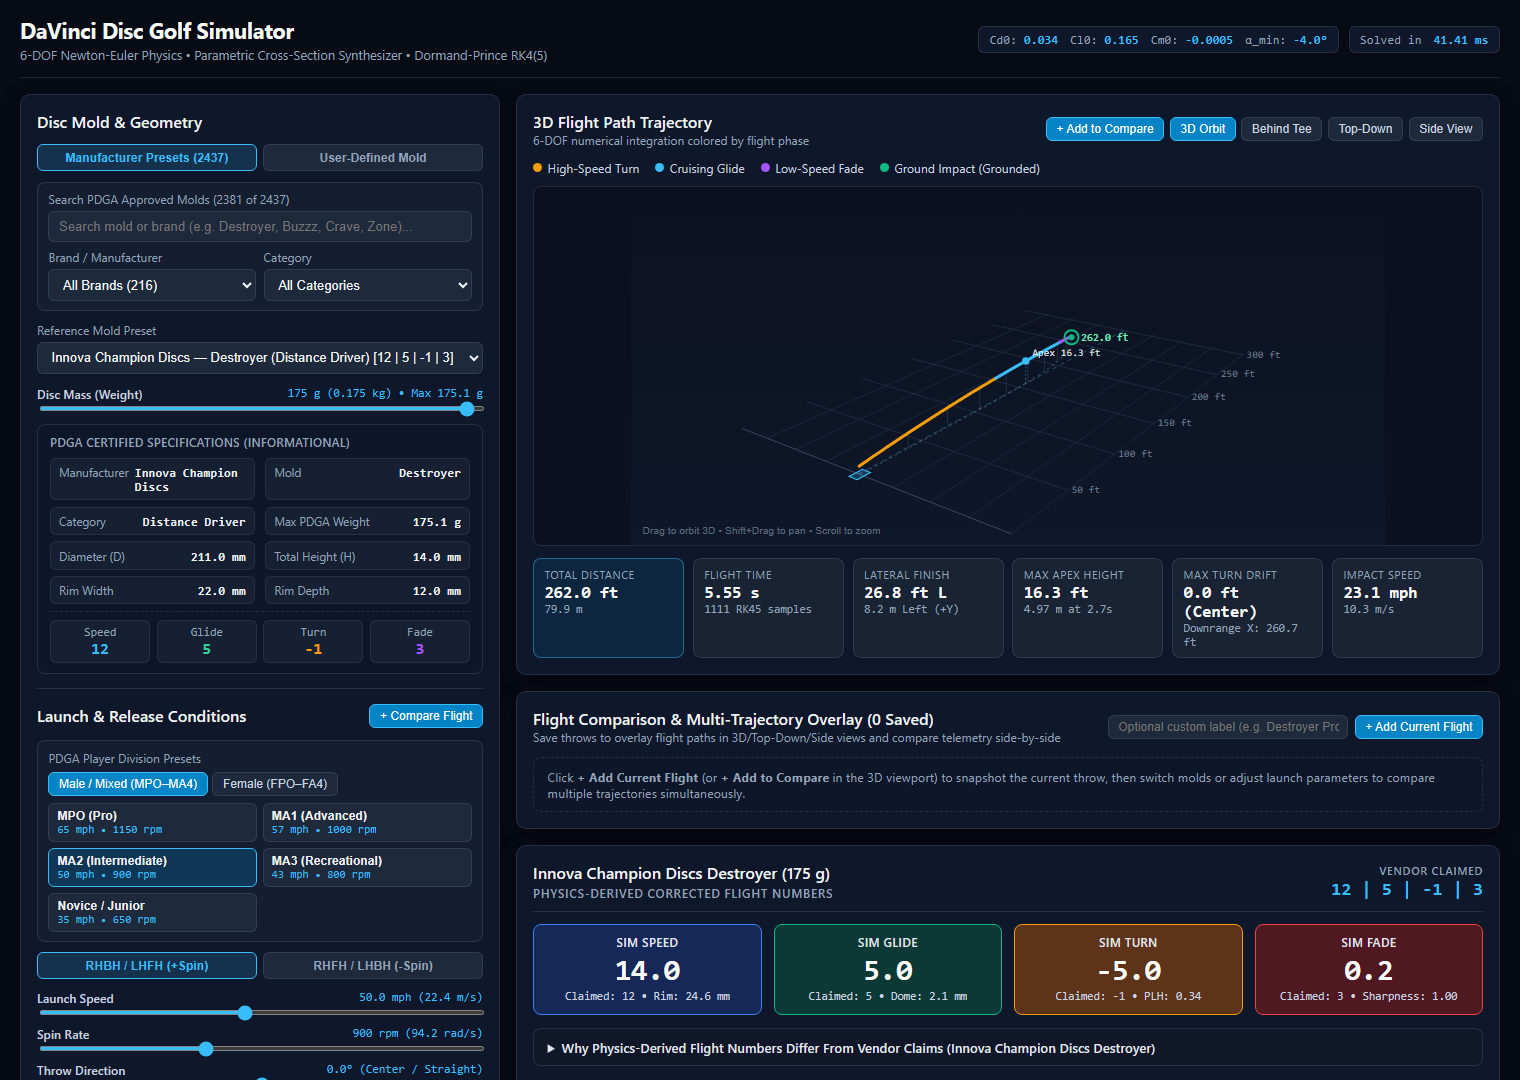Screen dimensions: 1520x1080
Task: Click the Flight Time 5.55 s card
Action: point(768,608)
